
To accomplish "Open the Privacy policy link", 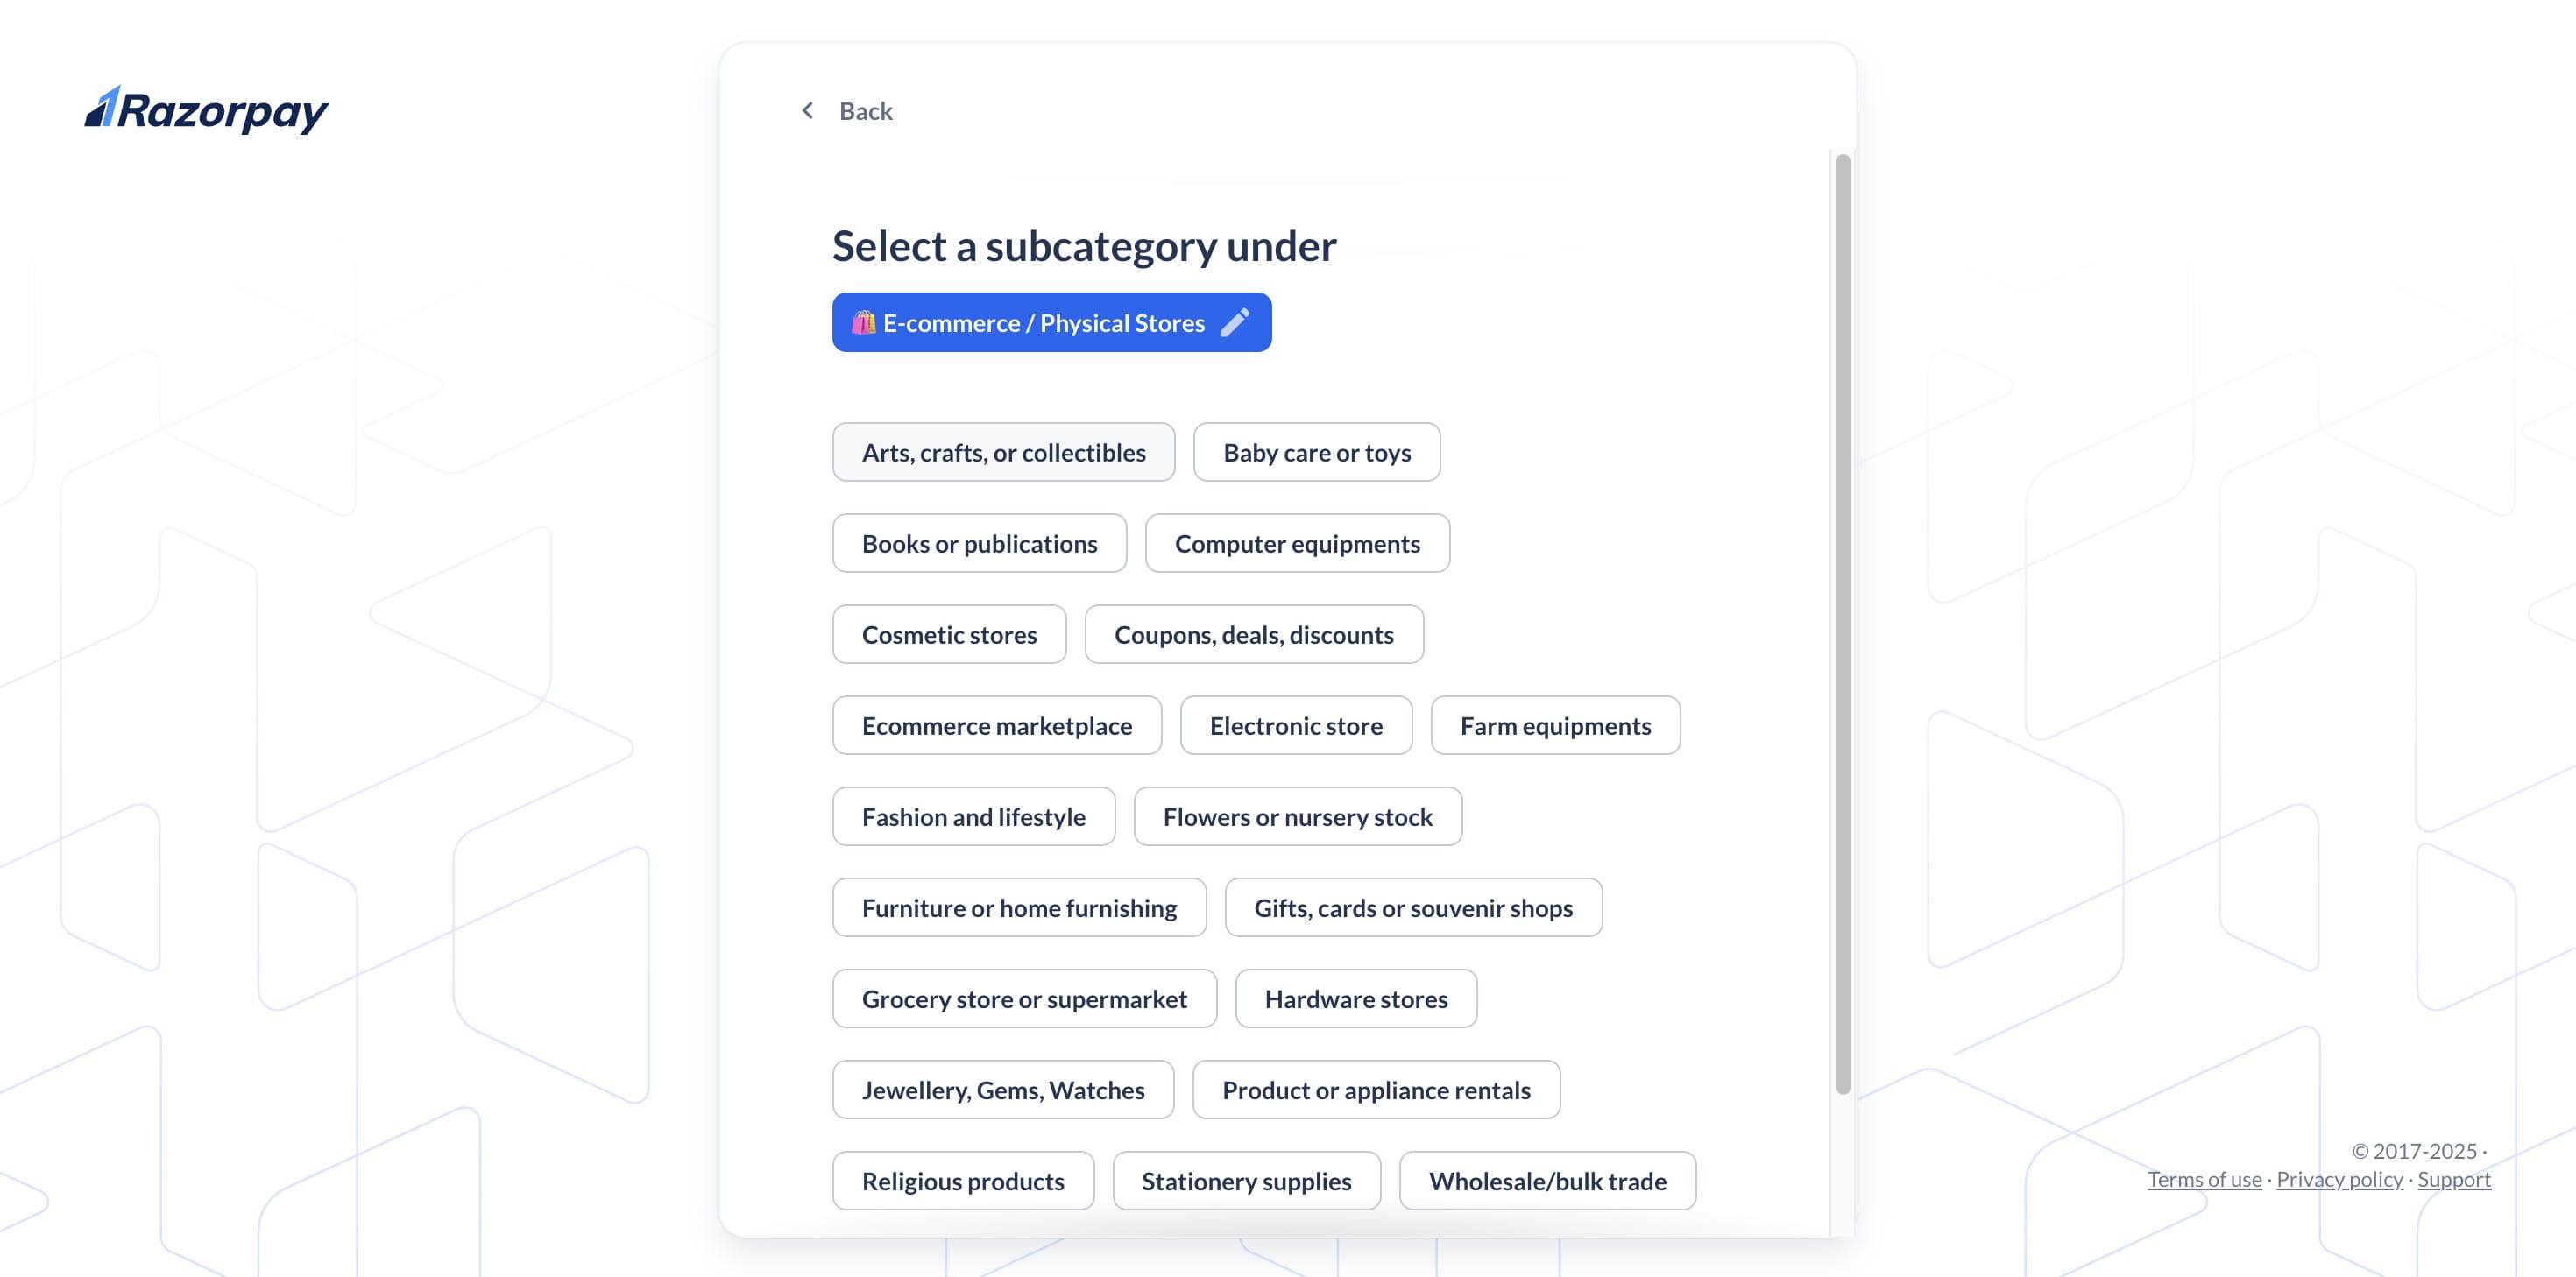I will click(x=2339, y=1180).
